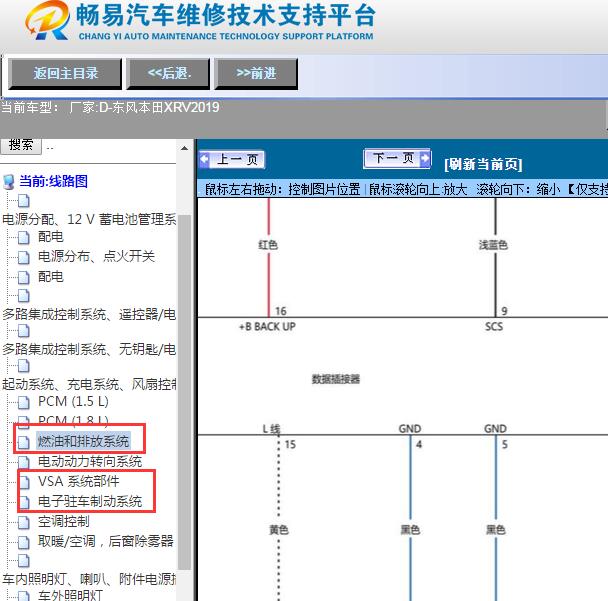Click the SCS pin label in diagram
Screen dimensions: 608x601
coord(494,326)
